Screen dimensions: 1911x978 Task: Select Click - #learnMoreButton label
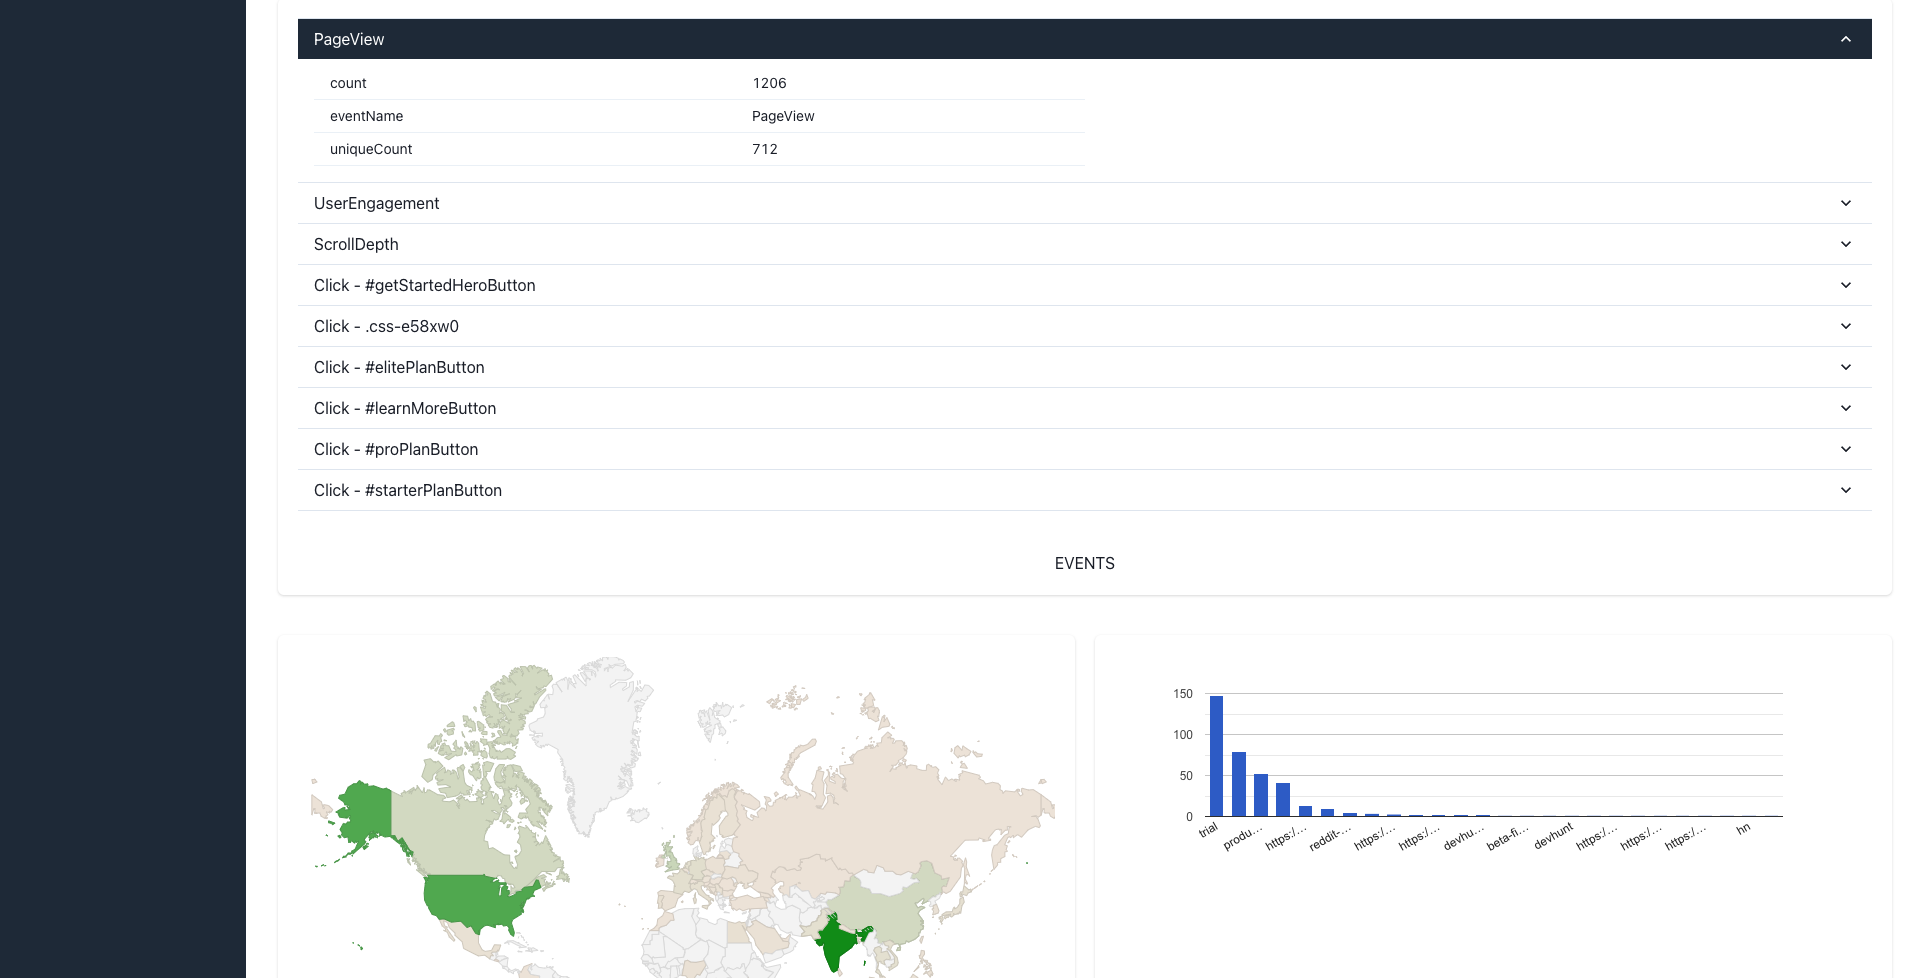coord(405,408)
